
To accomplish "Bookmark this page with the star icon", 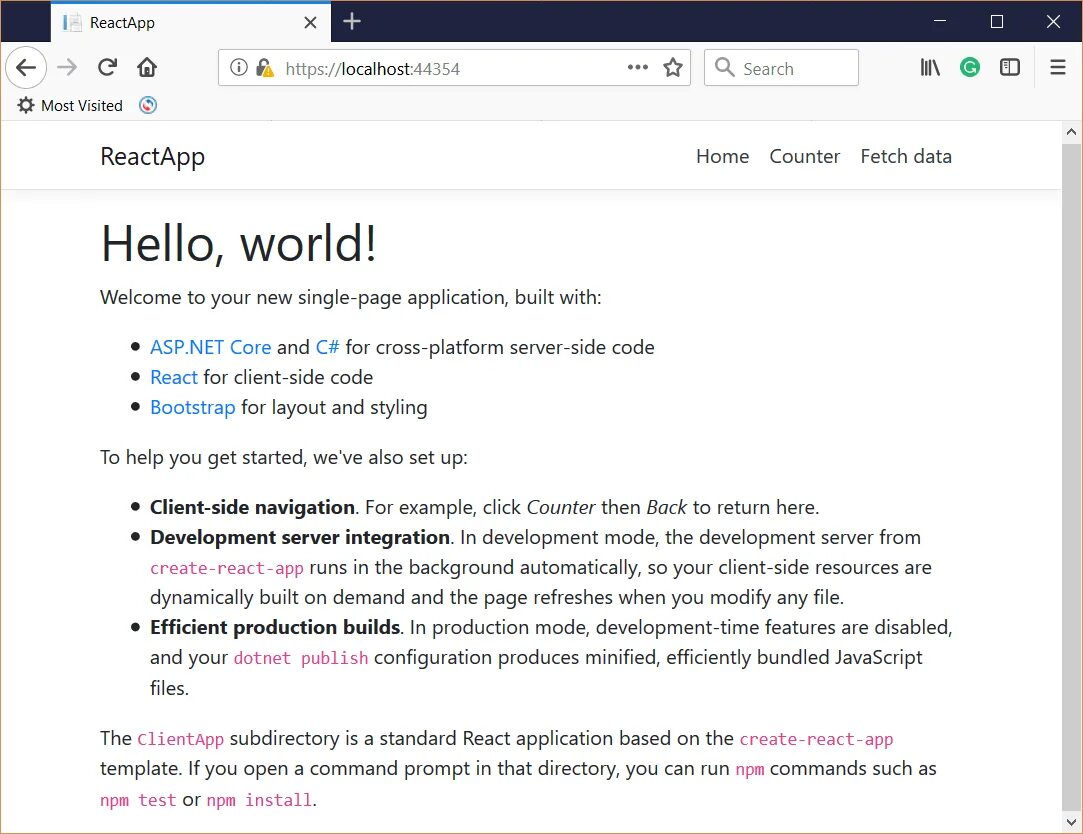I will tap(673, 68).
